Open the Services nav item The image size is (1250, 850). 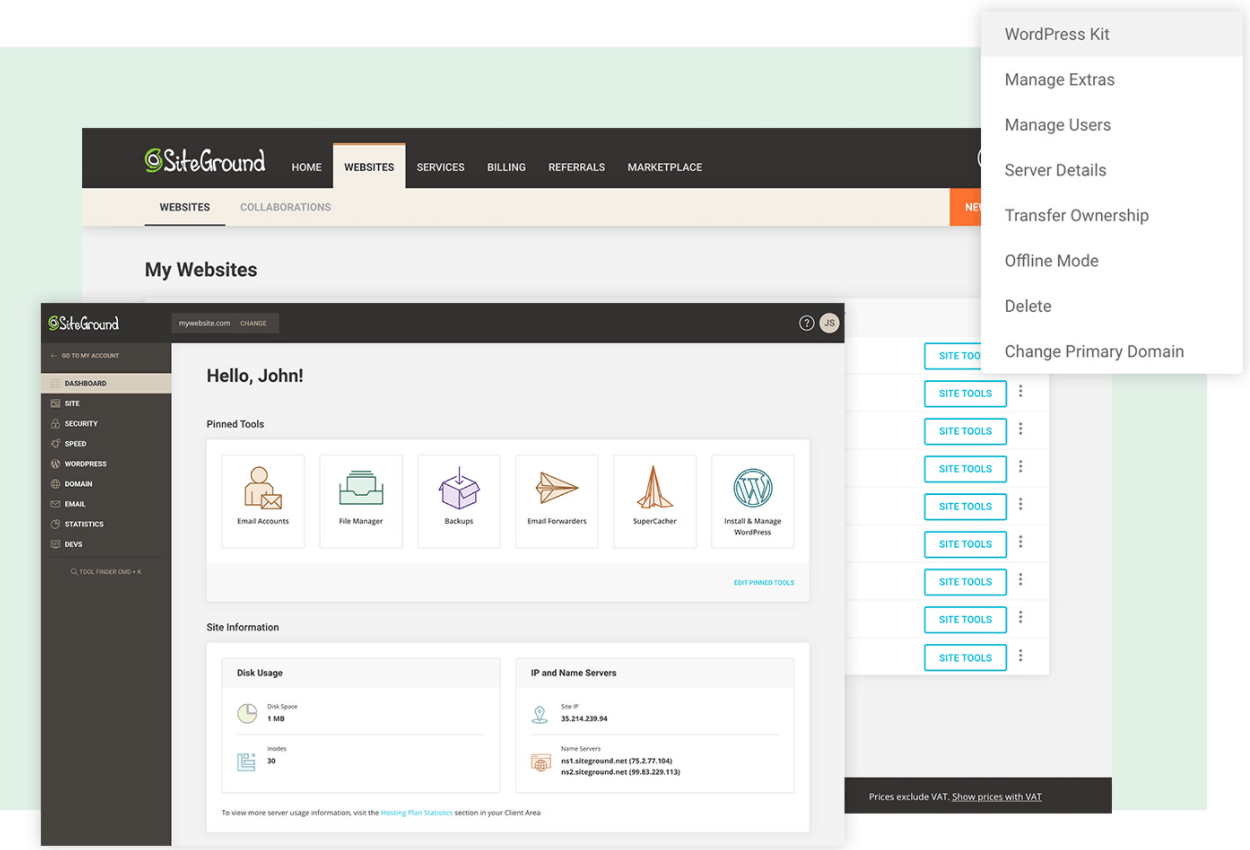(x=440, y=167)
